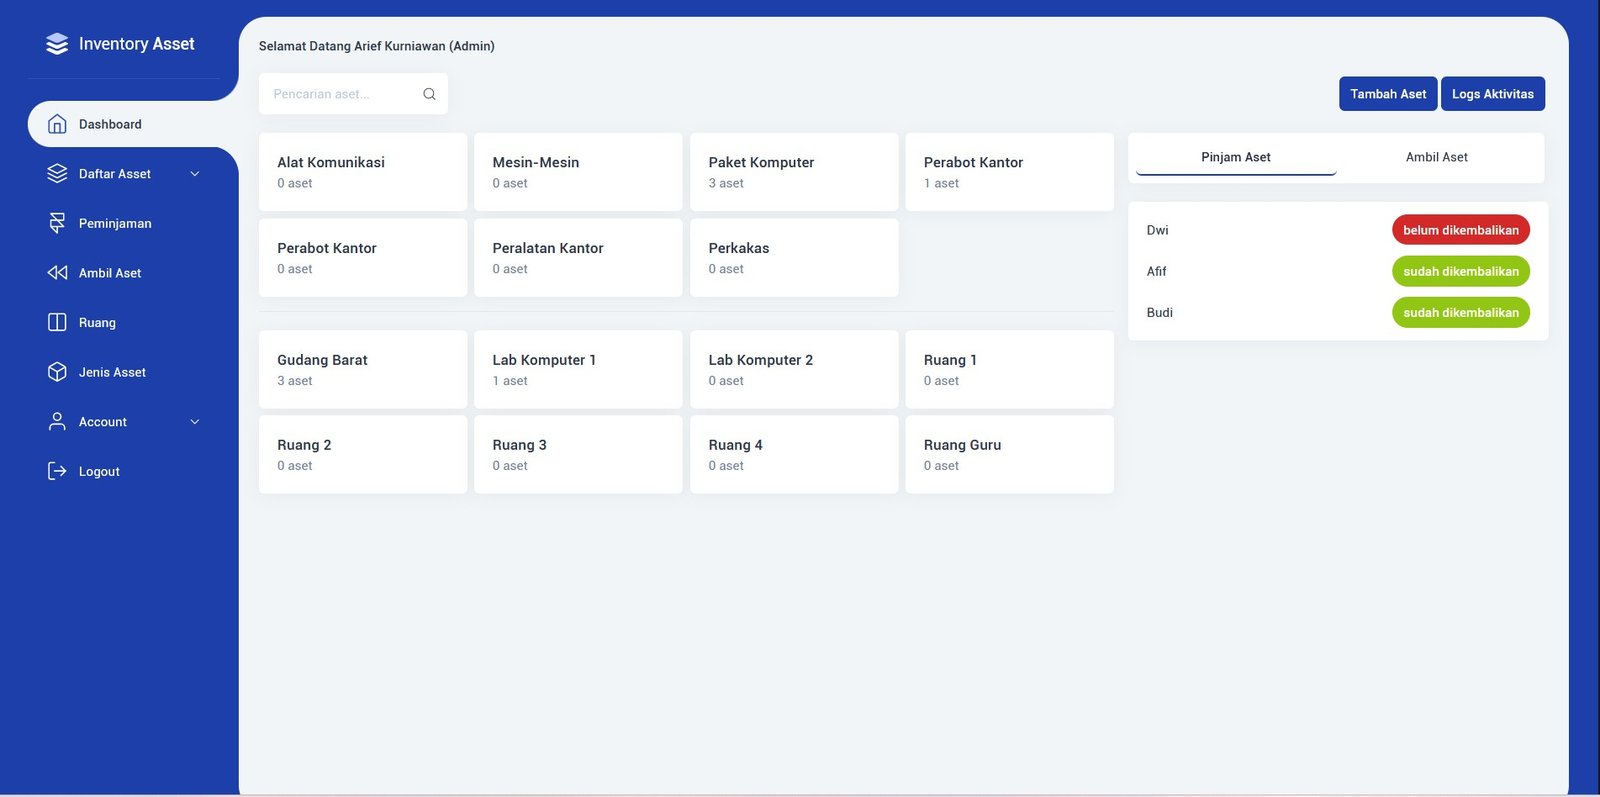
Task: Click Dwi's belum dikembalikan red badge
Action: click(1460, 230)
